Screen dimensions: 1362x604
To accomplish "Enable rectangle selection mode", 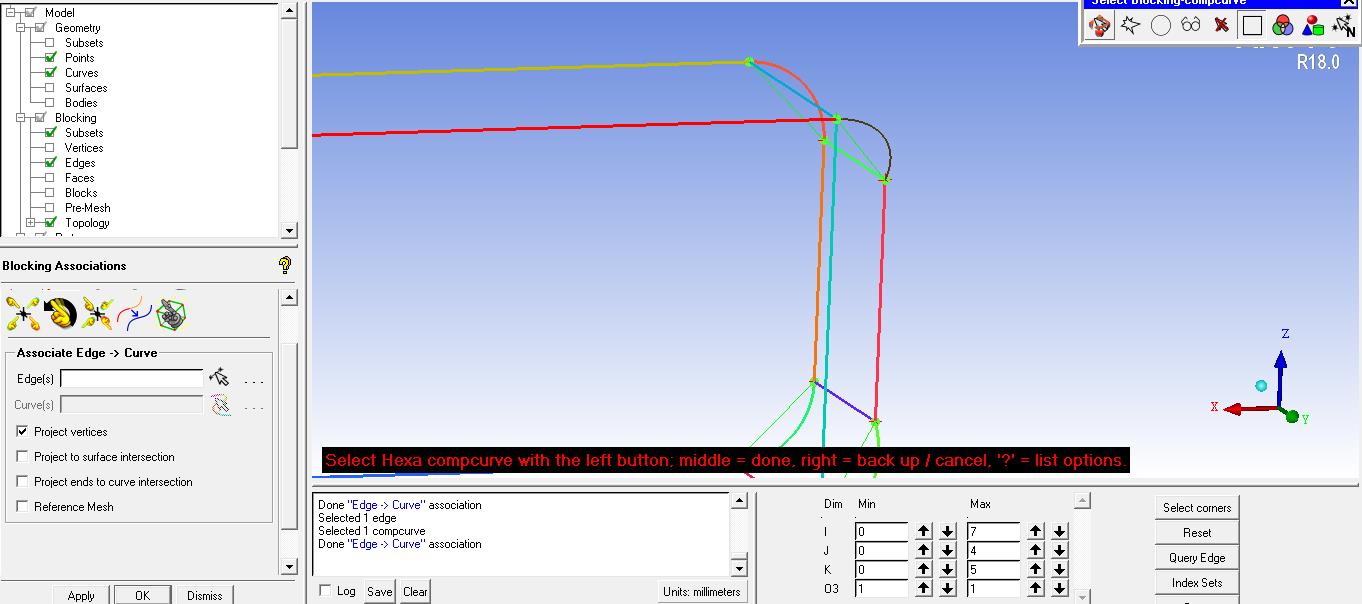I will [x=1252, y=25].
